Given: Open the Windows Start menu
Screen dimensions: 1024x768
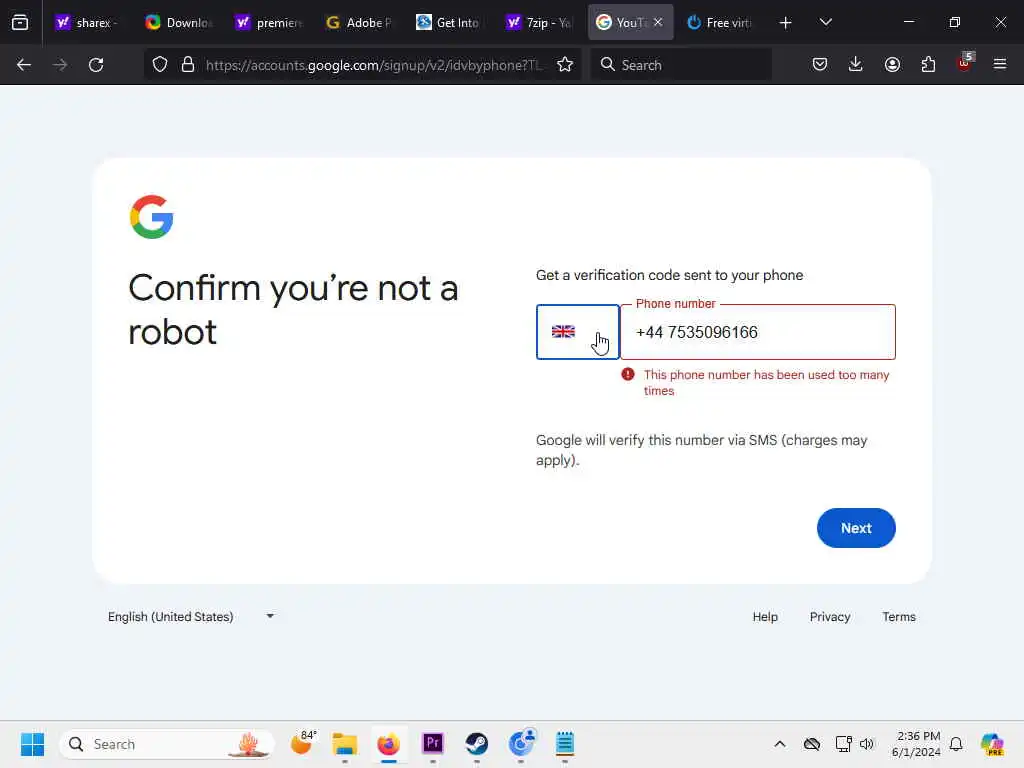Looking at the screenshot, I should (32, 744).
